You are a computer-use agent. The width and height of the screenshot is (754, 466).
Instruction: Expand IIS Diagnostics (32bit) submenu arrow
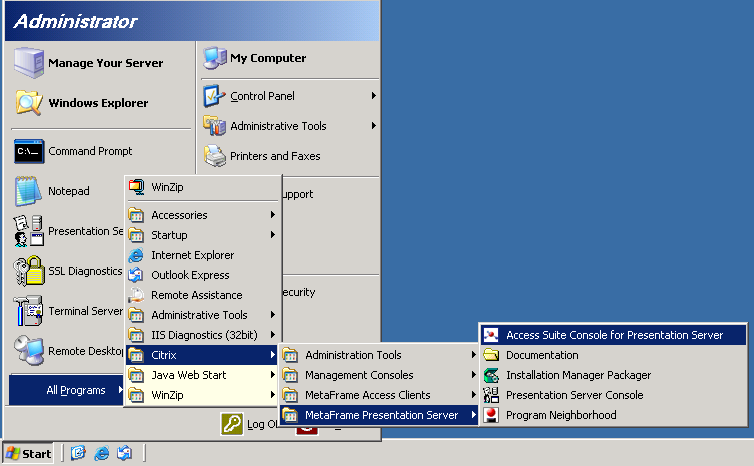tap(273, 335)
